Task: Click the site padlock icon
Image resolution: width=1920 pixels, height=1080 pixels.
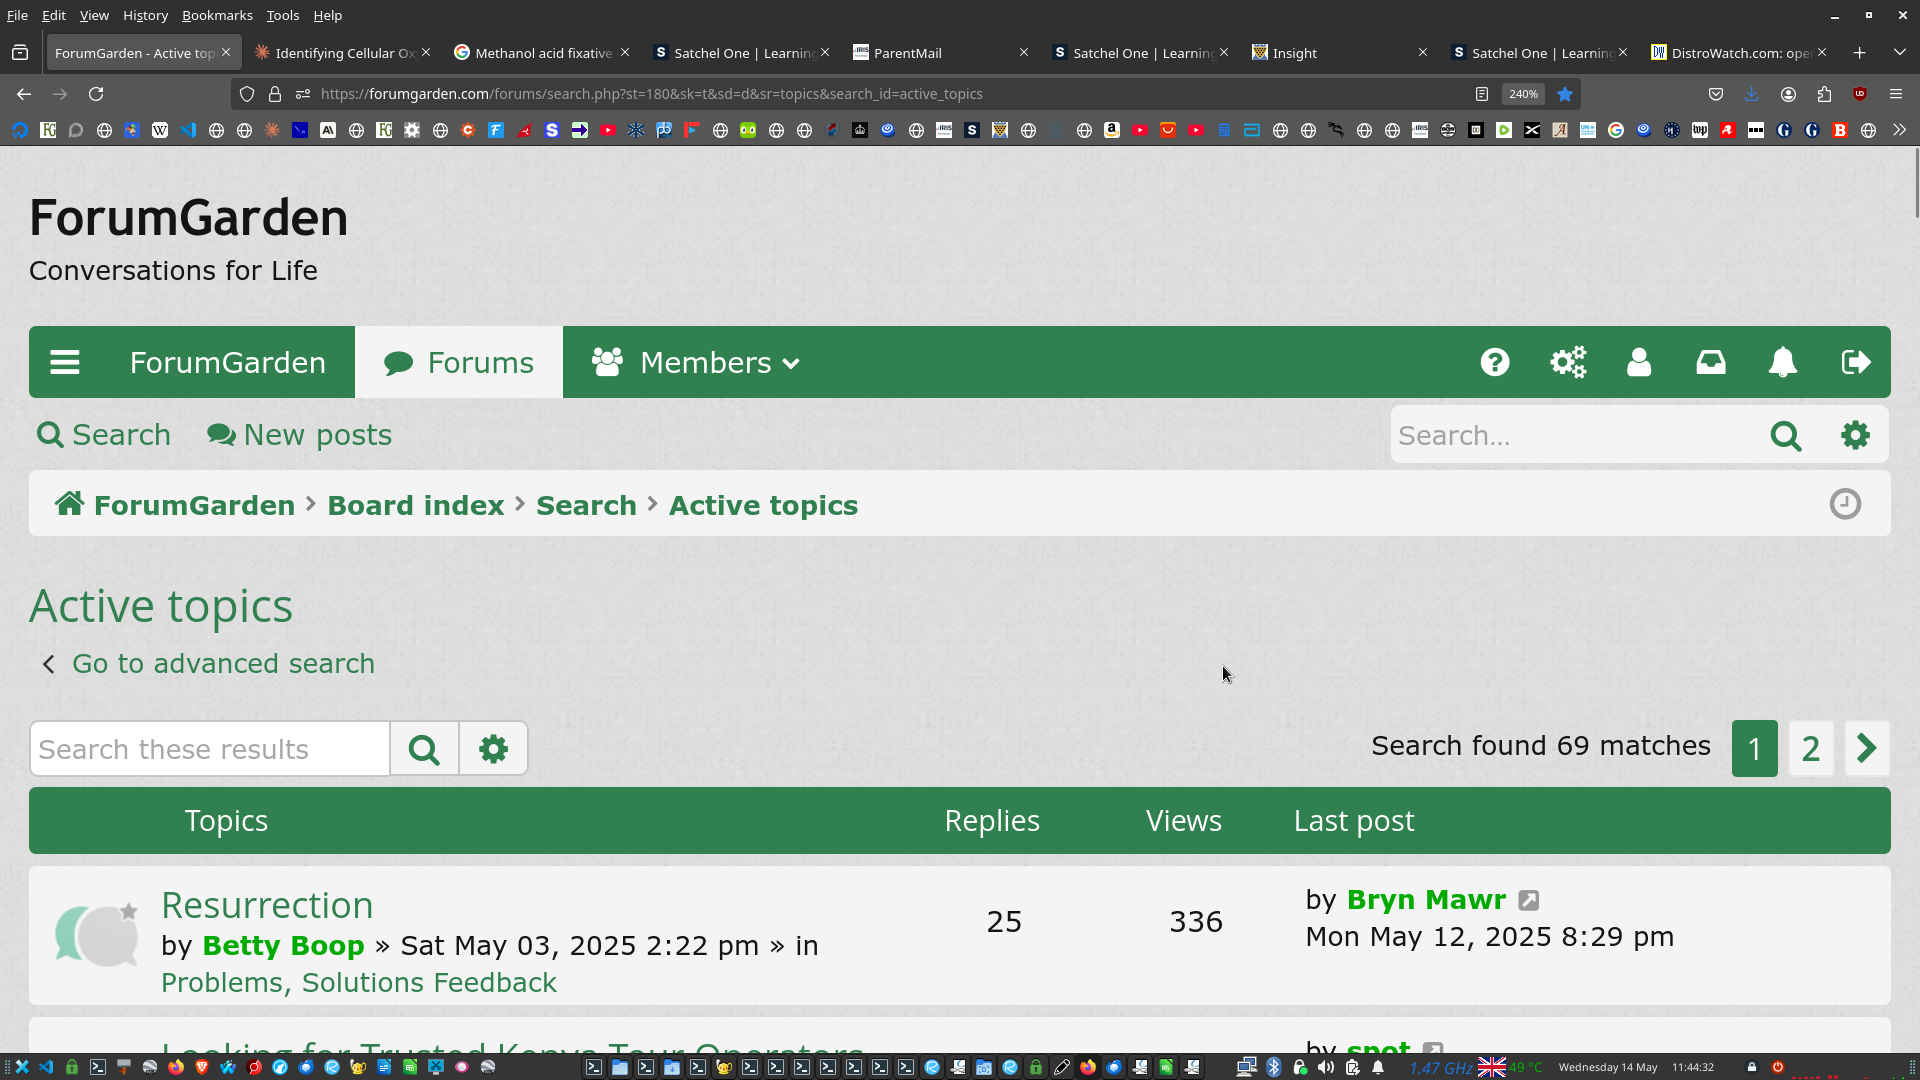Action: coord(275,94)
